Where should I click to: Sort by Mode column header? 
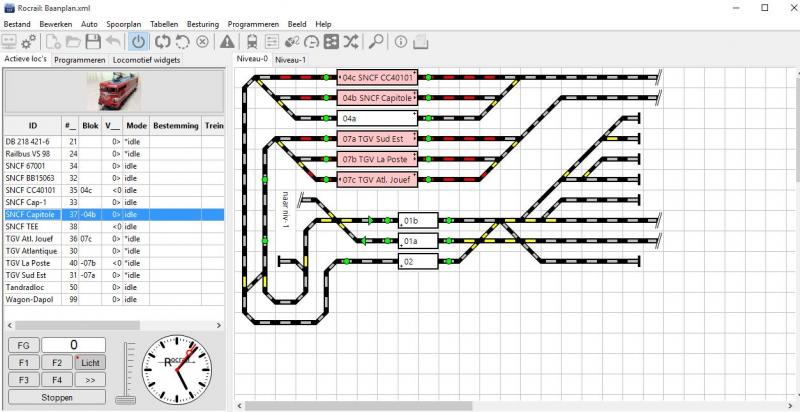pyautogui.click(x=136, y=125)
